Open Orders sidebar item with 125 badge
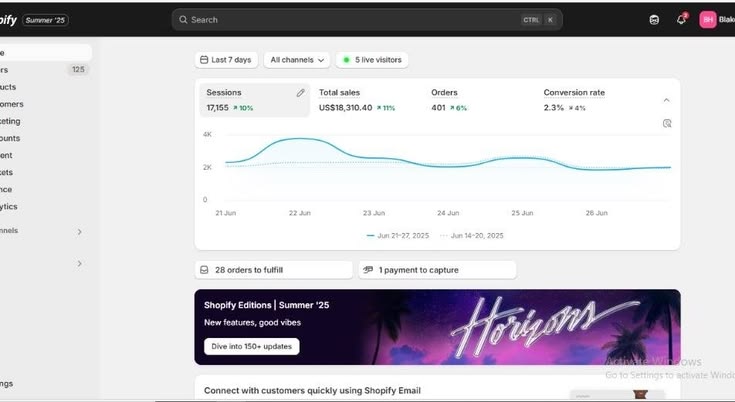The height and width of the screenshot is (402, 735). point(45,70)
